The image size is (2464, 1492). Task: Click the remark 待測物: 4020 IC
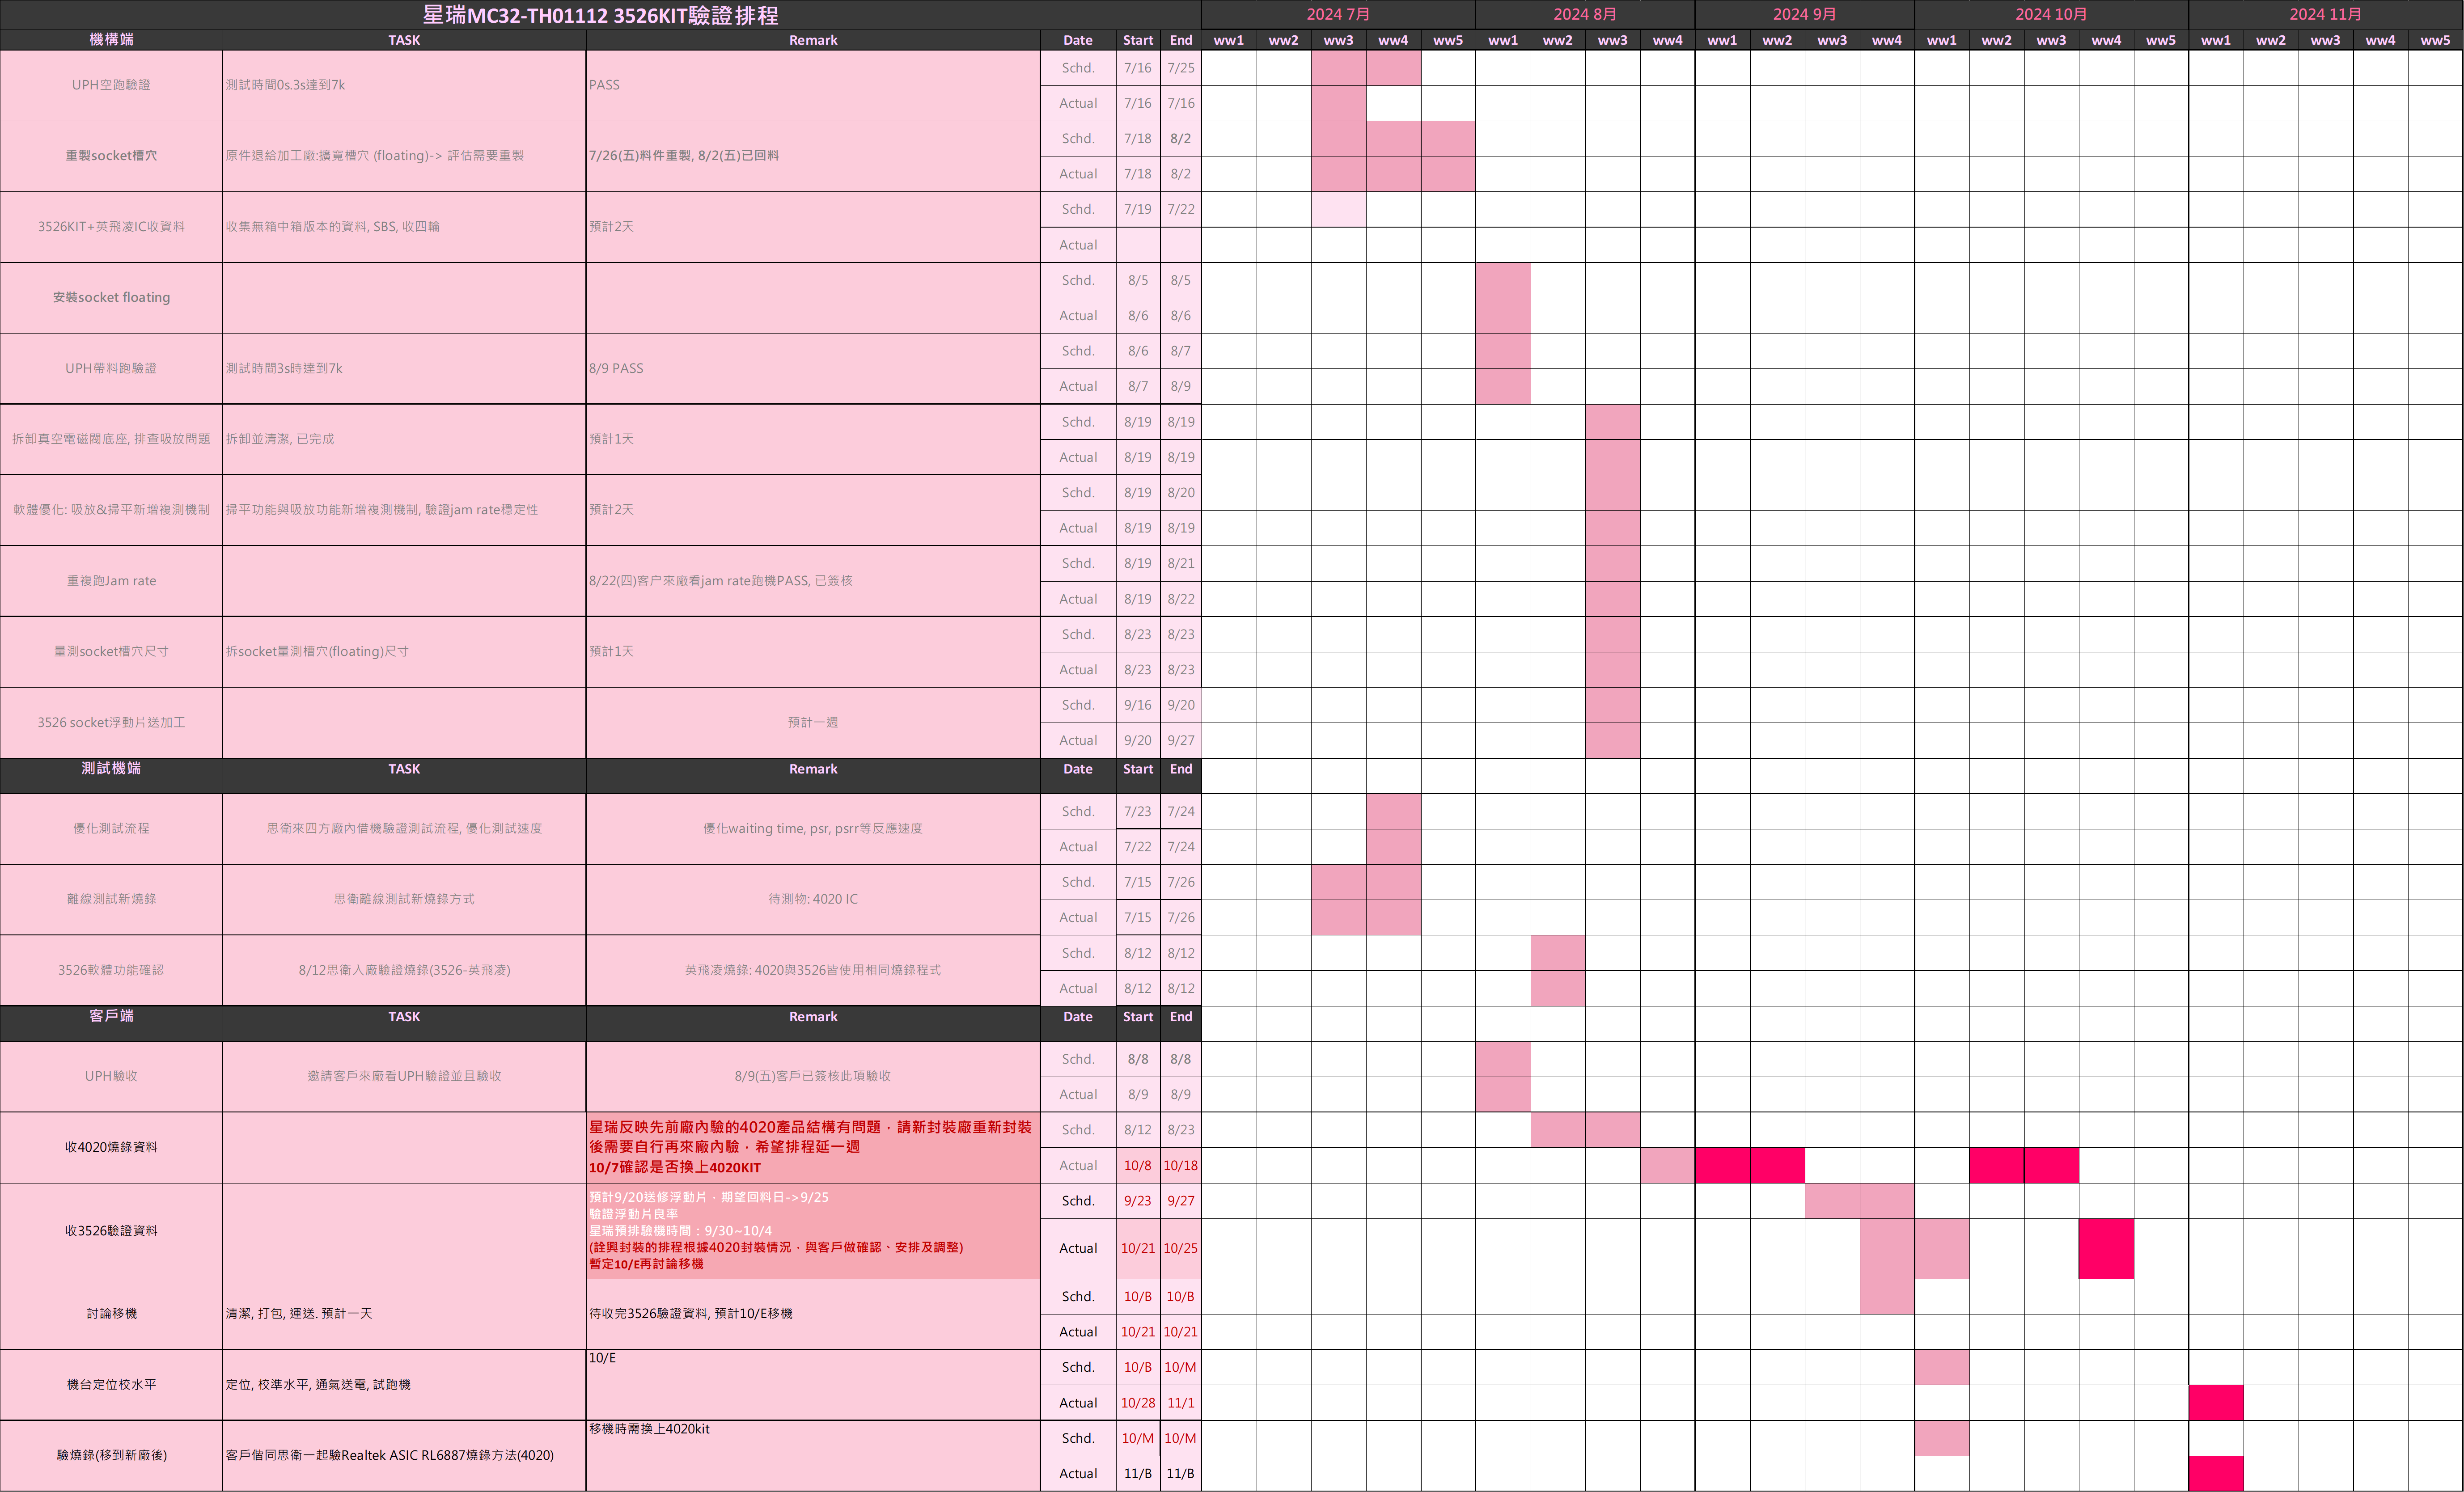813,900
